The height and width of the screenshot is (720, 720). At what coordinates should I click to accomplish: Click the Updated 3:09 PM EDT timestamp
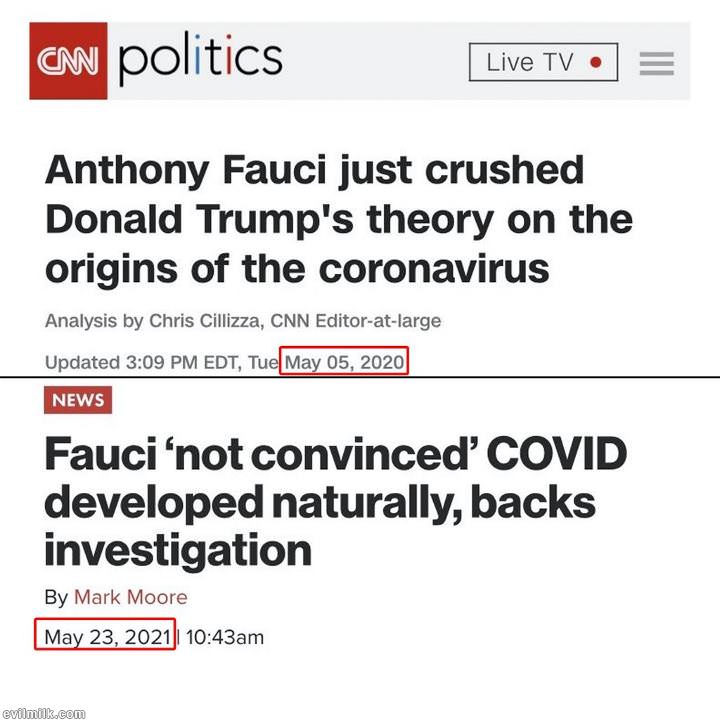pos(162,361)
